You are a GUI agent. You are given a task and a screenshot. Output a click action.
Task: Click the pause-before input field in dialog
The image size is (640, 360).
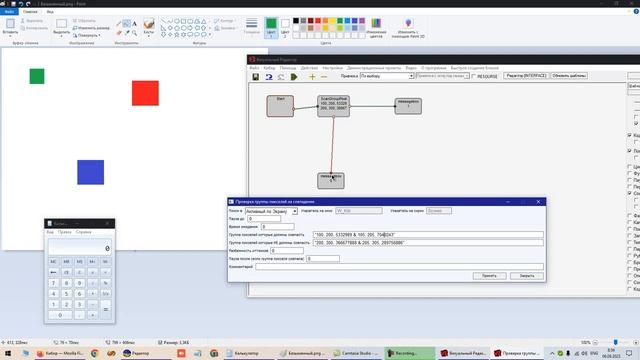[264, 219]
